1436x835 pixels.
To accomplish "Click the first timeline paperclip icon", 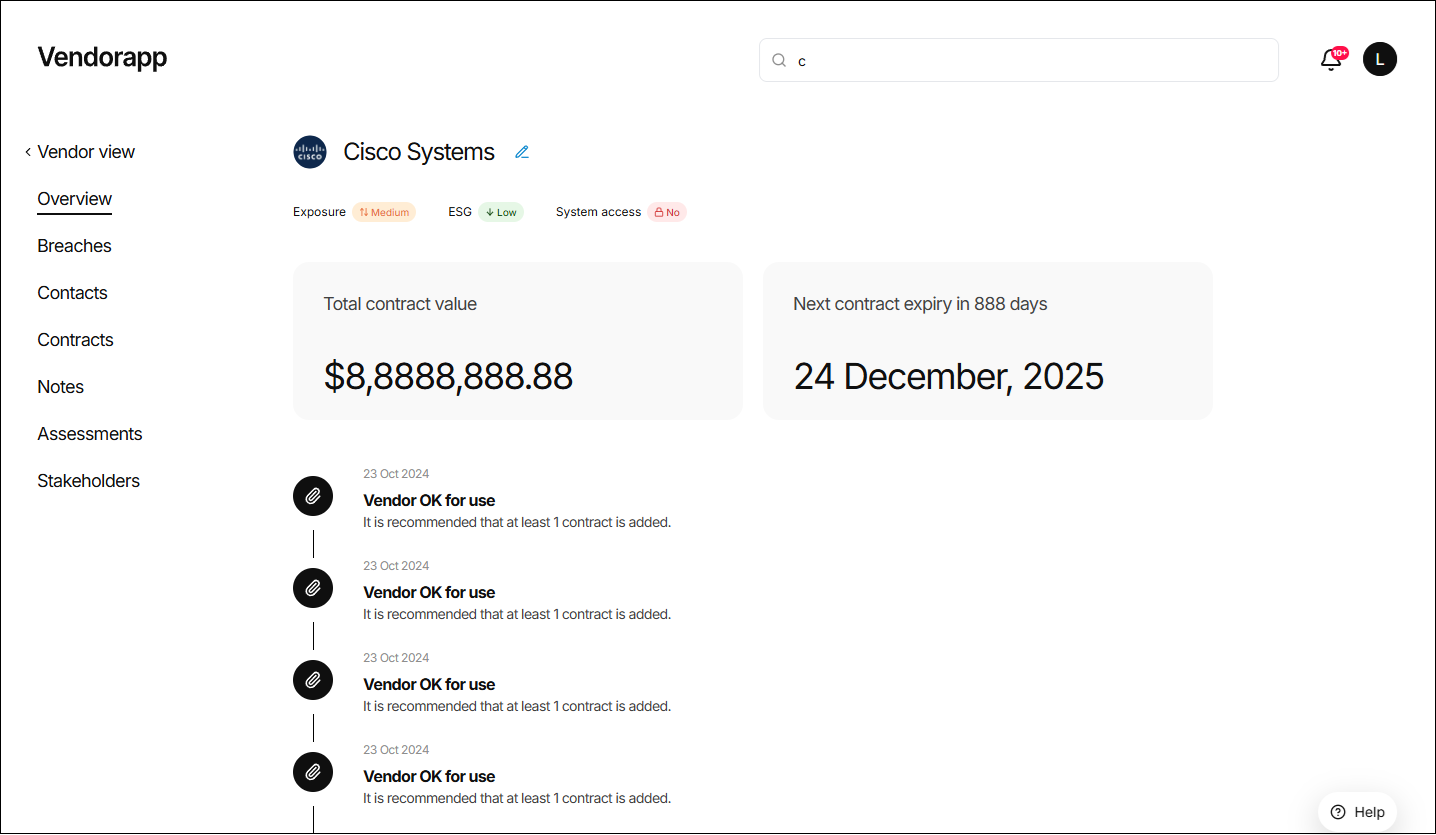I will (x=313, y=496).
